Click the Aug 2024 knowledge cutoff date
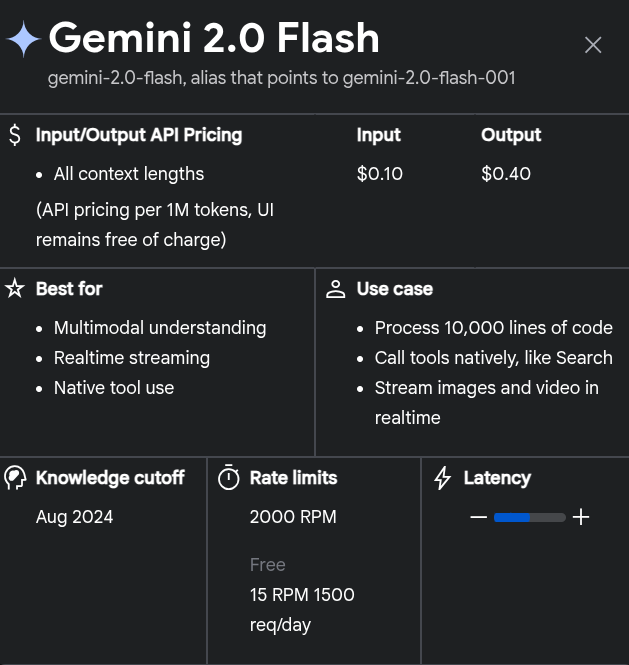The height and width of the screenshot is (665, 629). point(75,517)
